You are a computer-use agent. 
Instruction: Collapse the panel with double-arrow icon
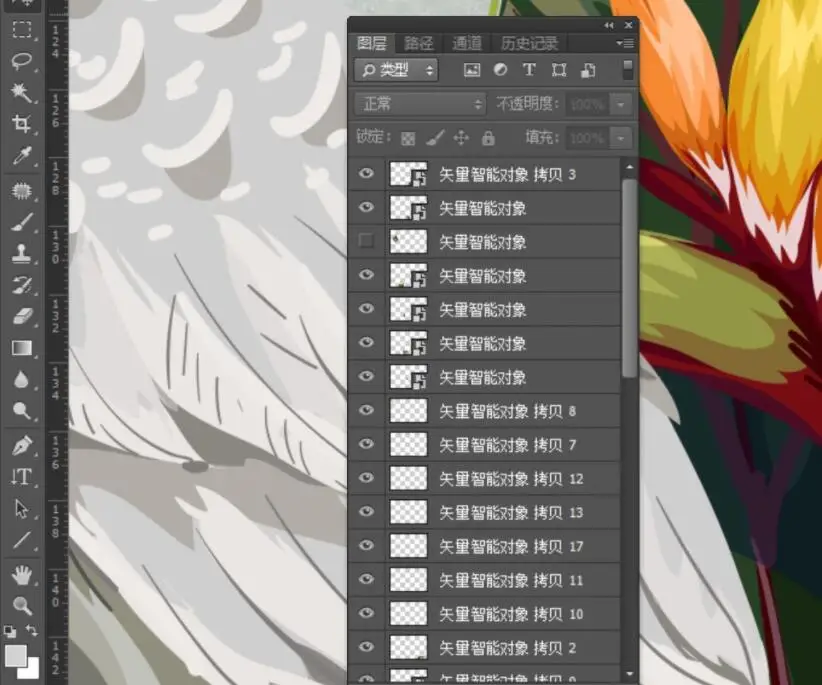click(x=609, y=25)
